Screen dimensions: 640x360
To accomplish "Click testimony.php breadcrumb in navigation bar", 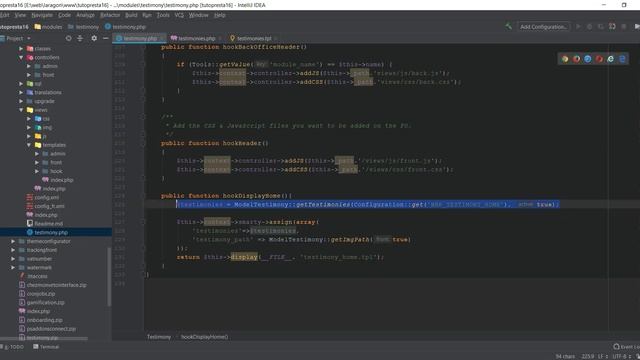I will [125, 27].
